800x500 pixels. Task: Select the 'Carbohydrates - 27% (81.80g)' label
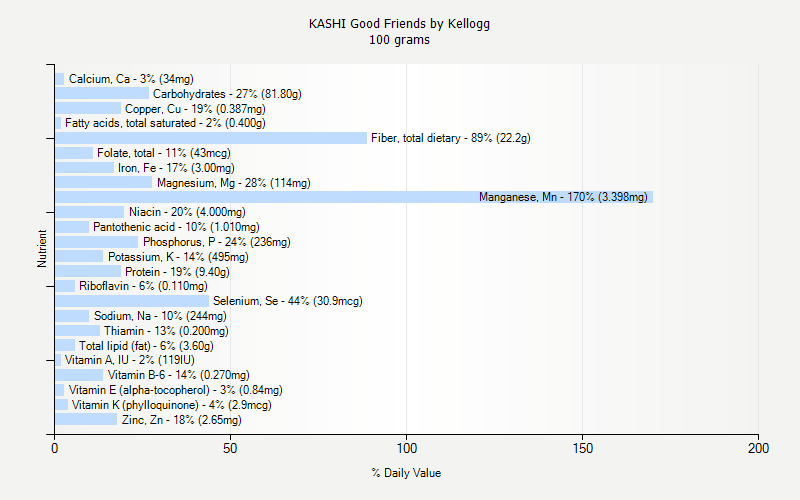pyautogui.click(x=227, y=94)
